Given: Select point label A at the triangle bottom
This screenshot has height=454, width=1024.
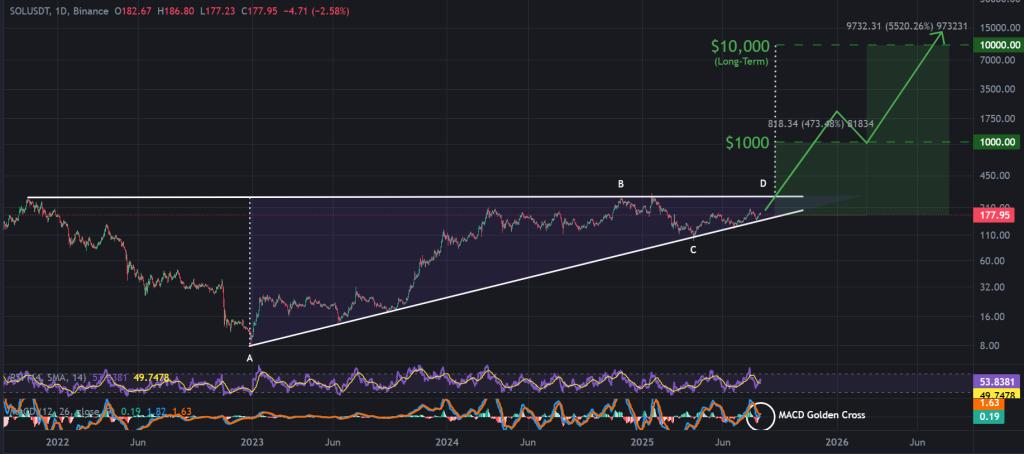Looking at the screenshot, I should [x=249, y=356].
